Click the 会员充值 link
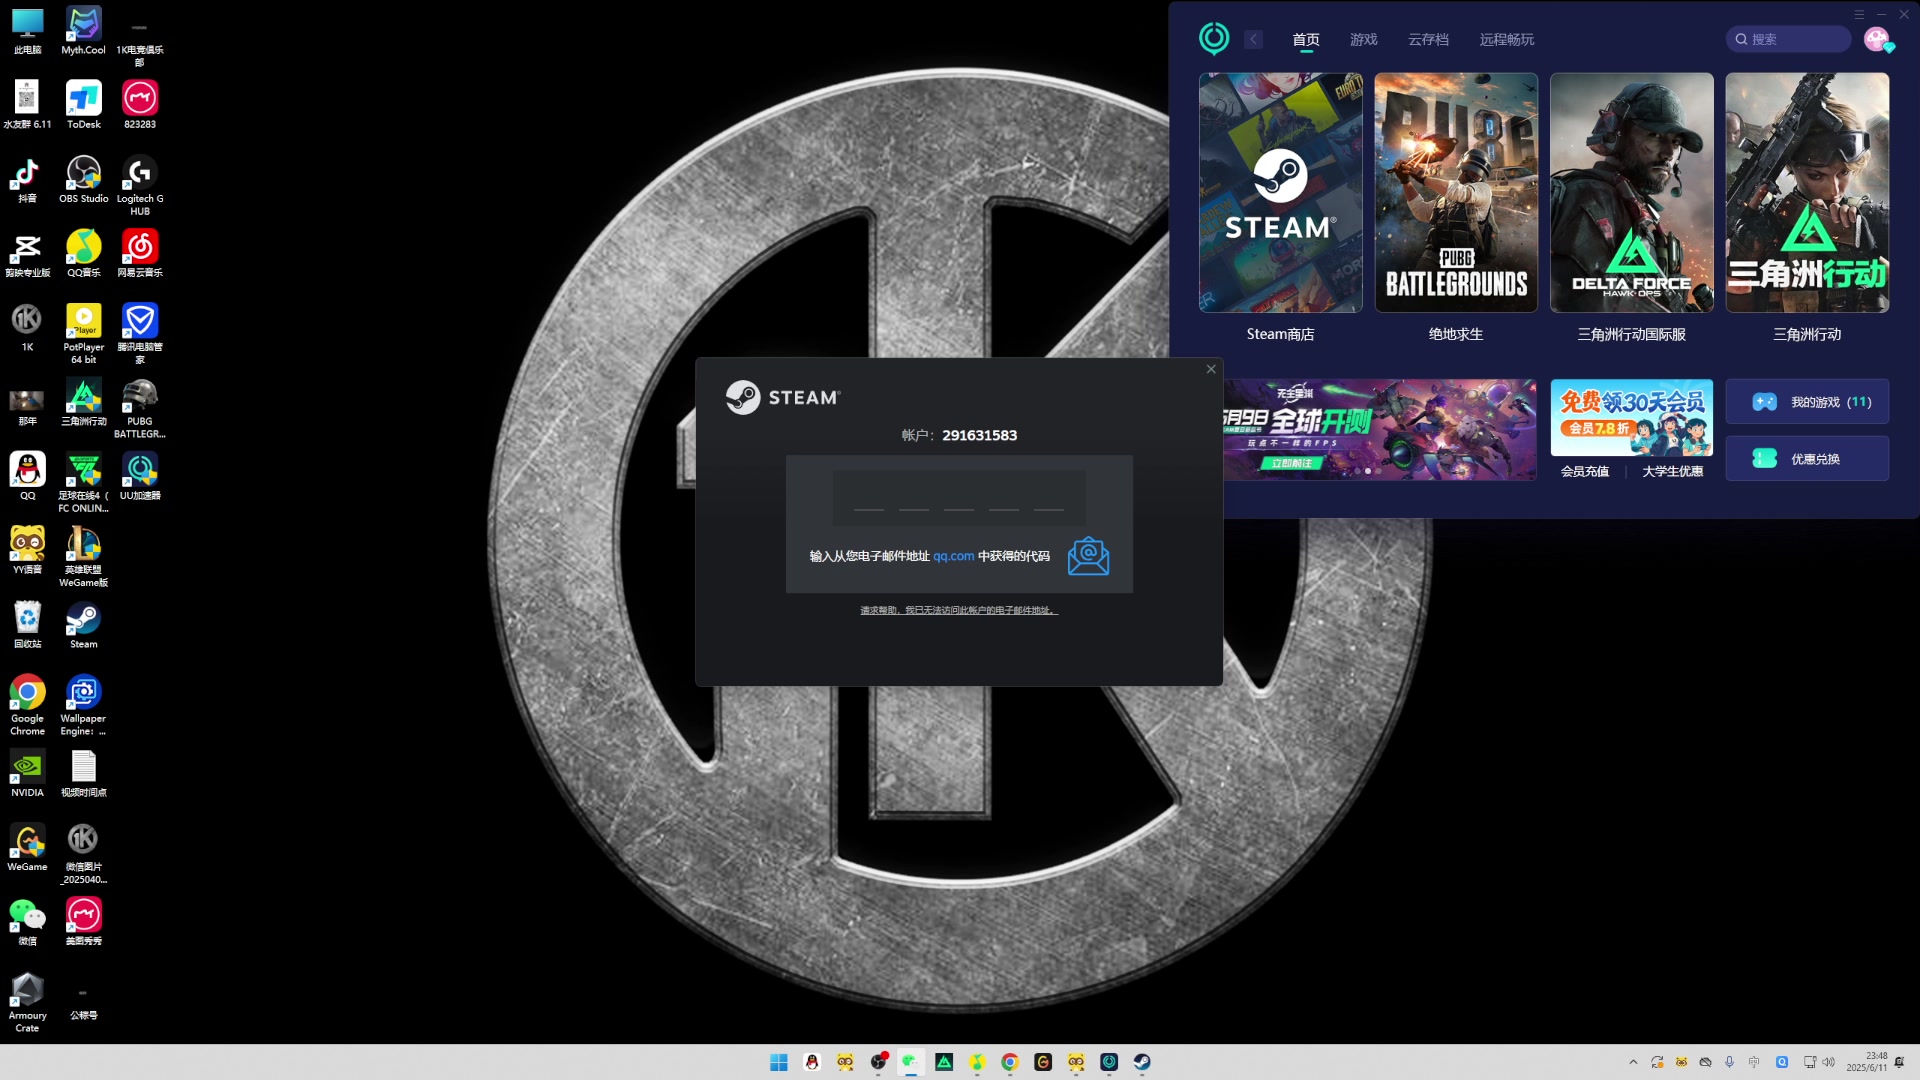The width and height of the screenshot is (1920, 1080). pyautogui.click(x=1585, y=471)
